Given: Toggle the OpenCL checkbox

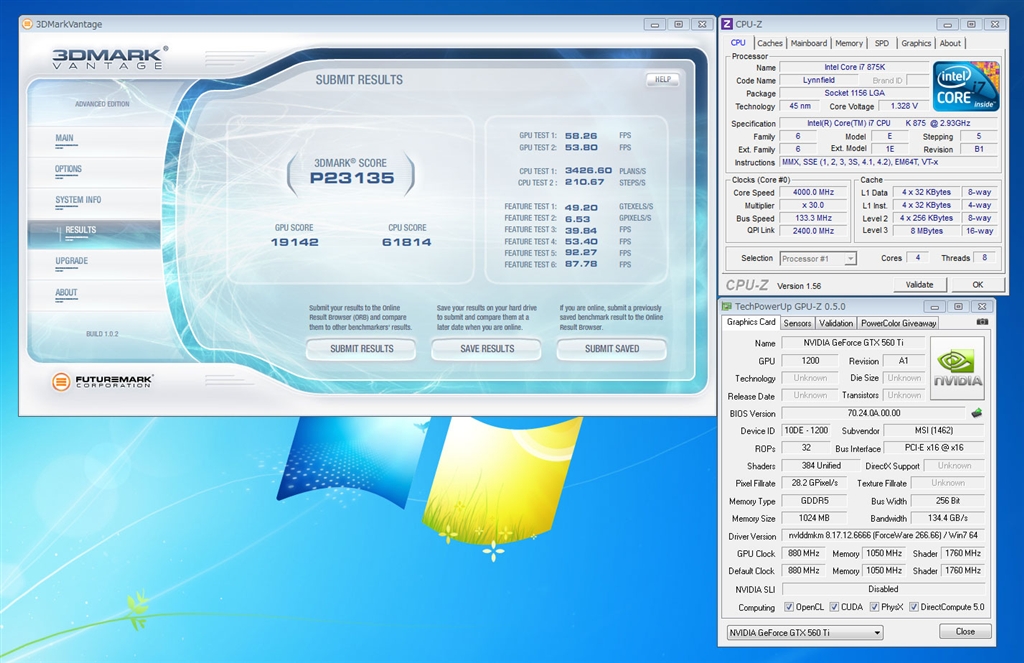Looking at the screenshot, I should [790, 607].
